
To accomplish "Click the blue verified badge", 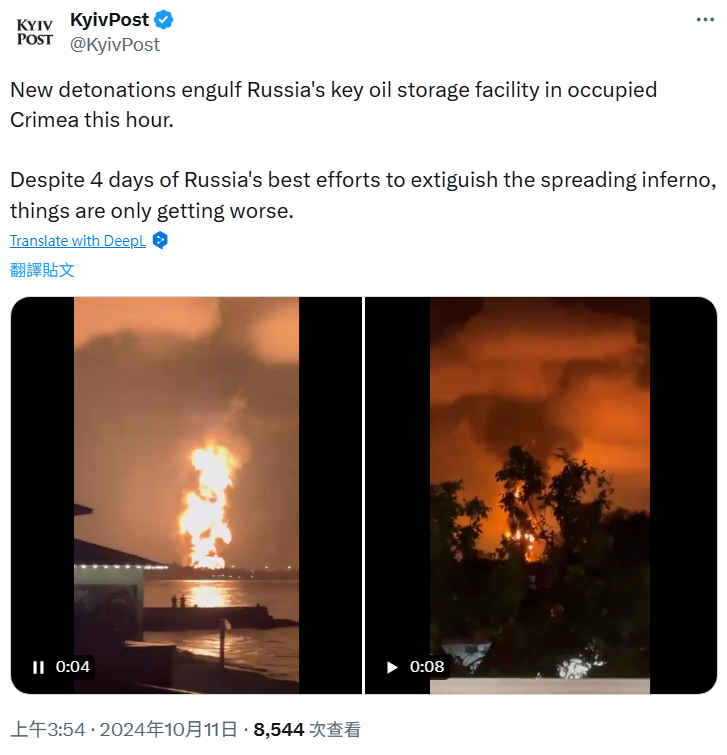I will coord(164,20).
